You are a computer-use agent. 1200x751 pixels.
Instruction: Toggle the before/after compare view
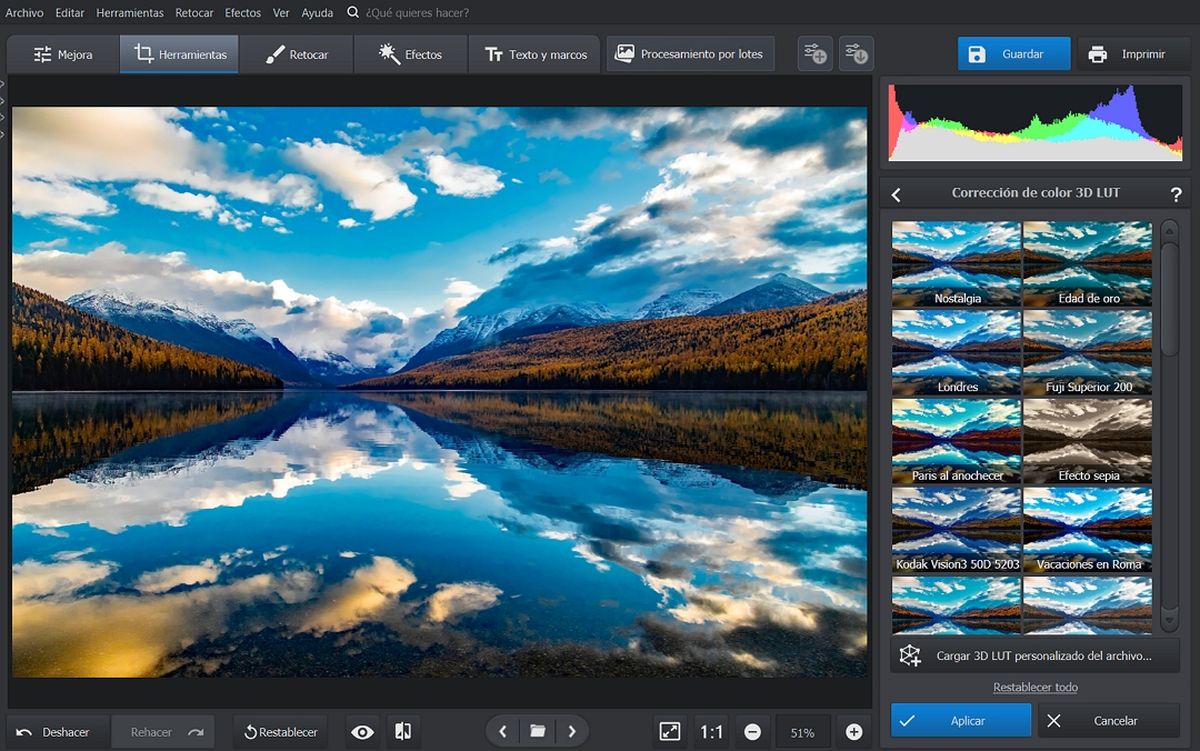coord(403,732)
